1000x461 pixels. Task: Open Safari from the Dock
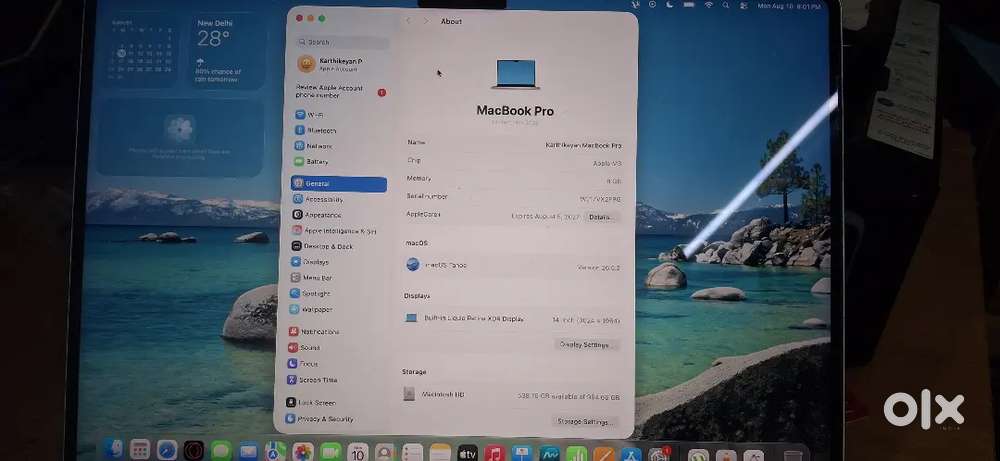(x=167, y=450)
